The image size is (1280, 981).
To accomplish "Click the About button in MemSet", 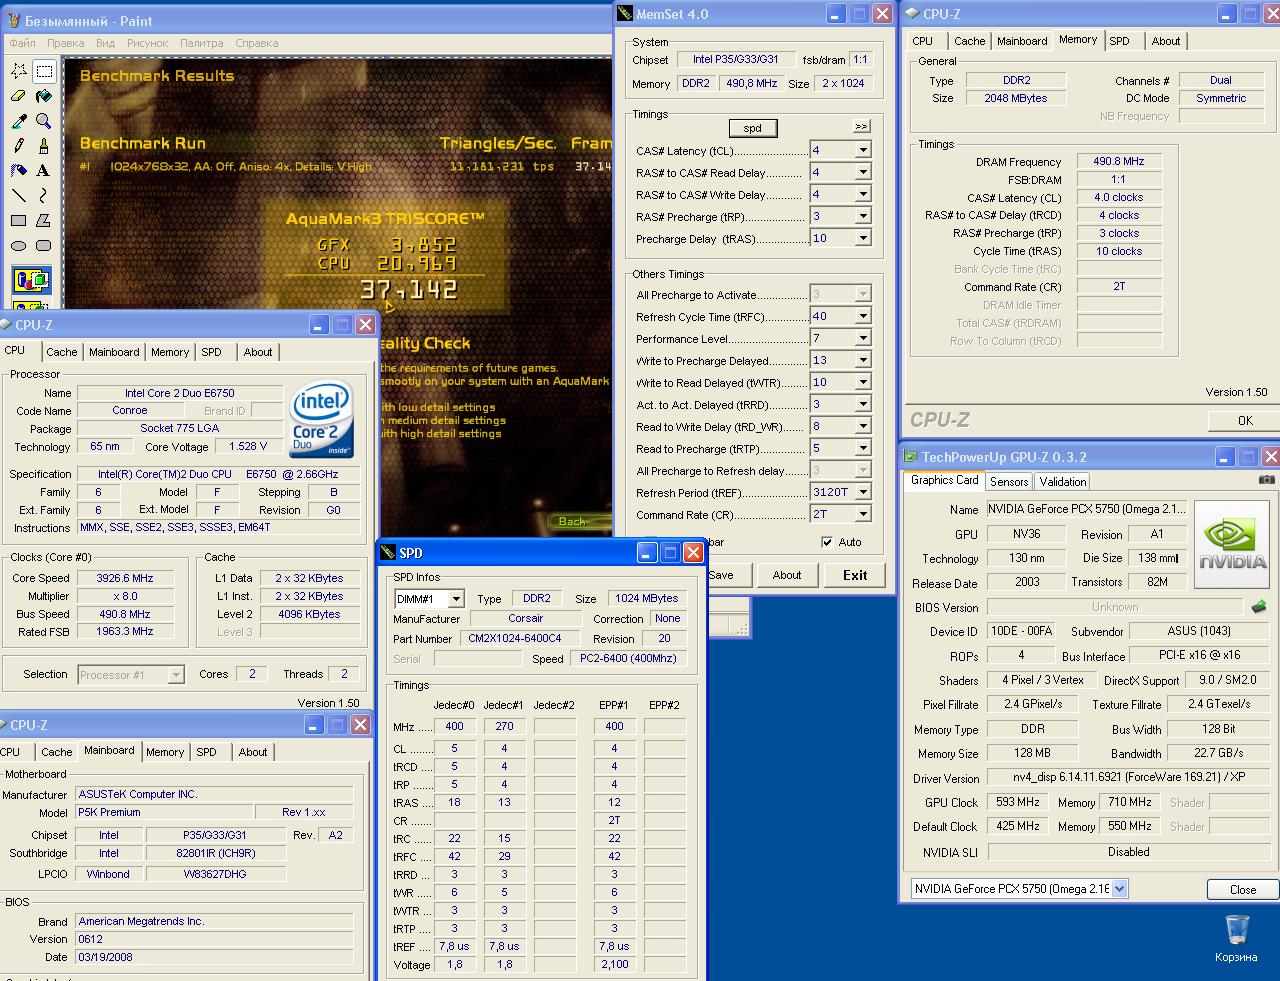I will coord(787,575).
